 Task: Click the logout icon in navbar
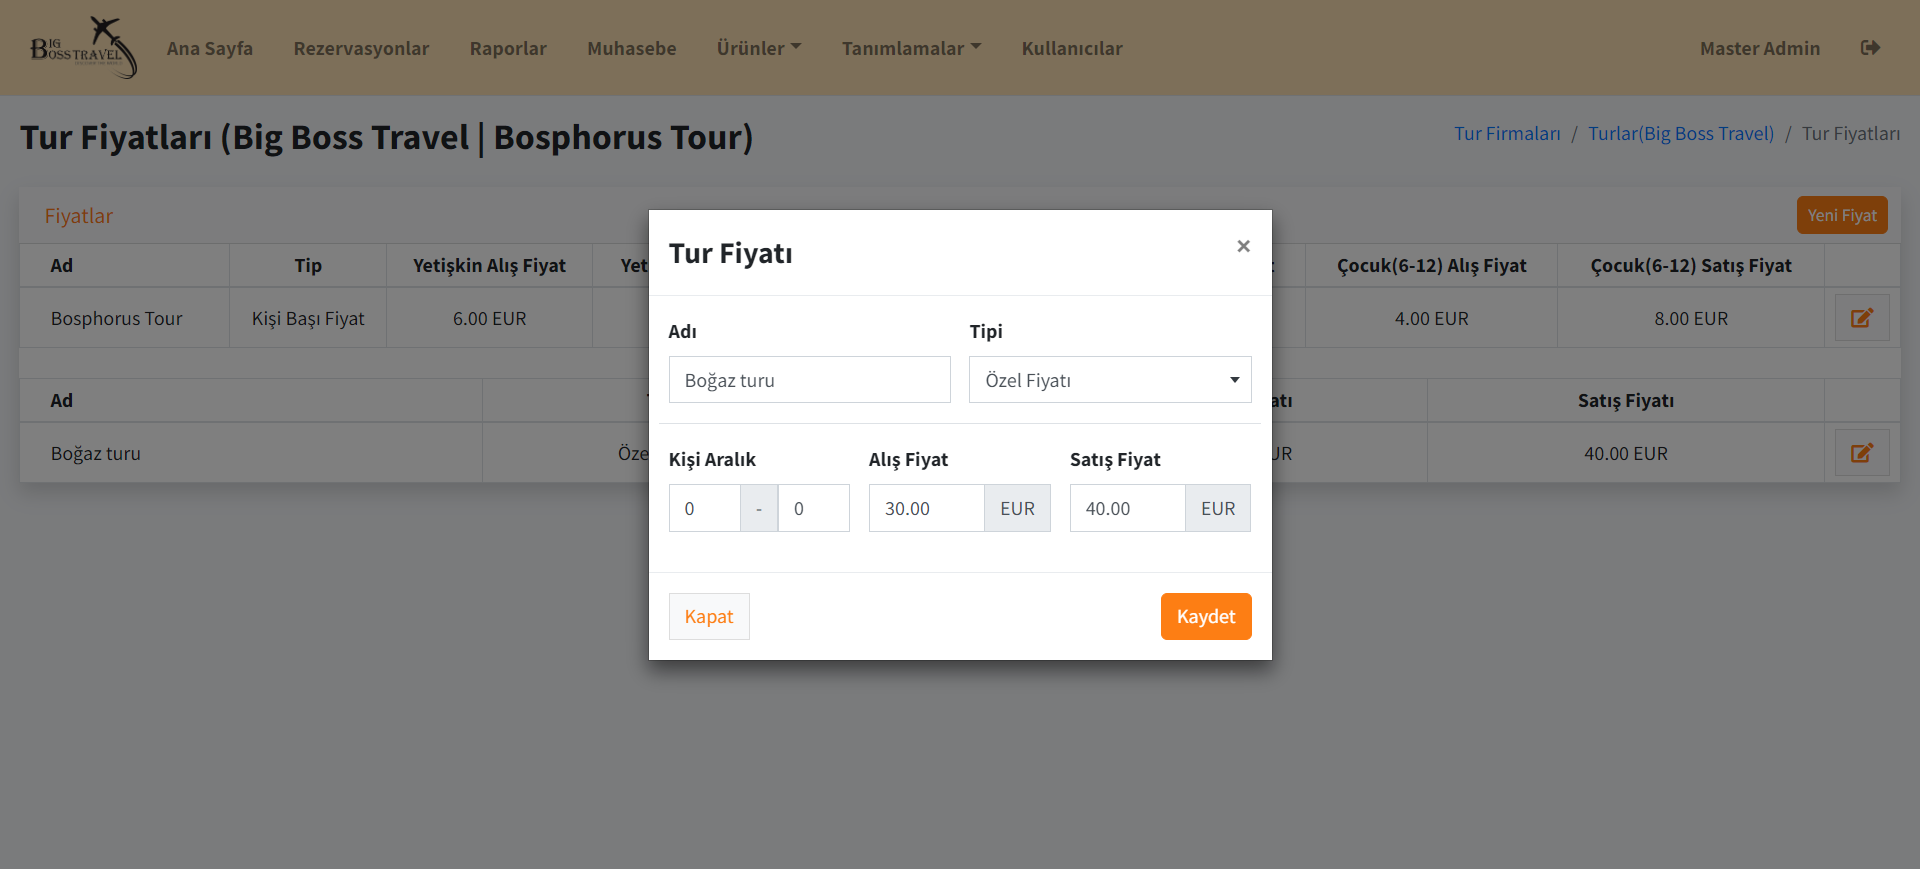click(1870, 48)
